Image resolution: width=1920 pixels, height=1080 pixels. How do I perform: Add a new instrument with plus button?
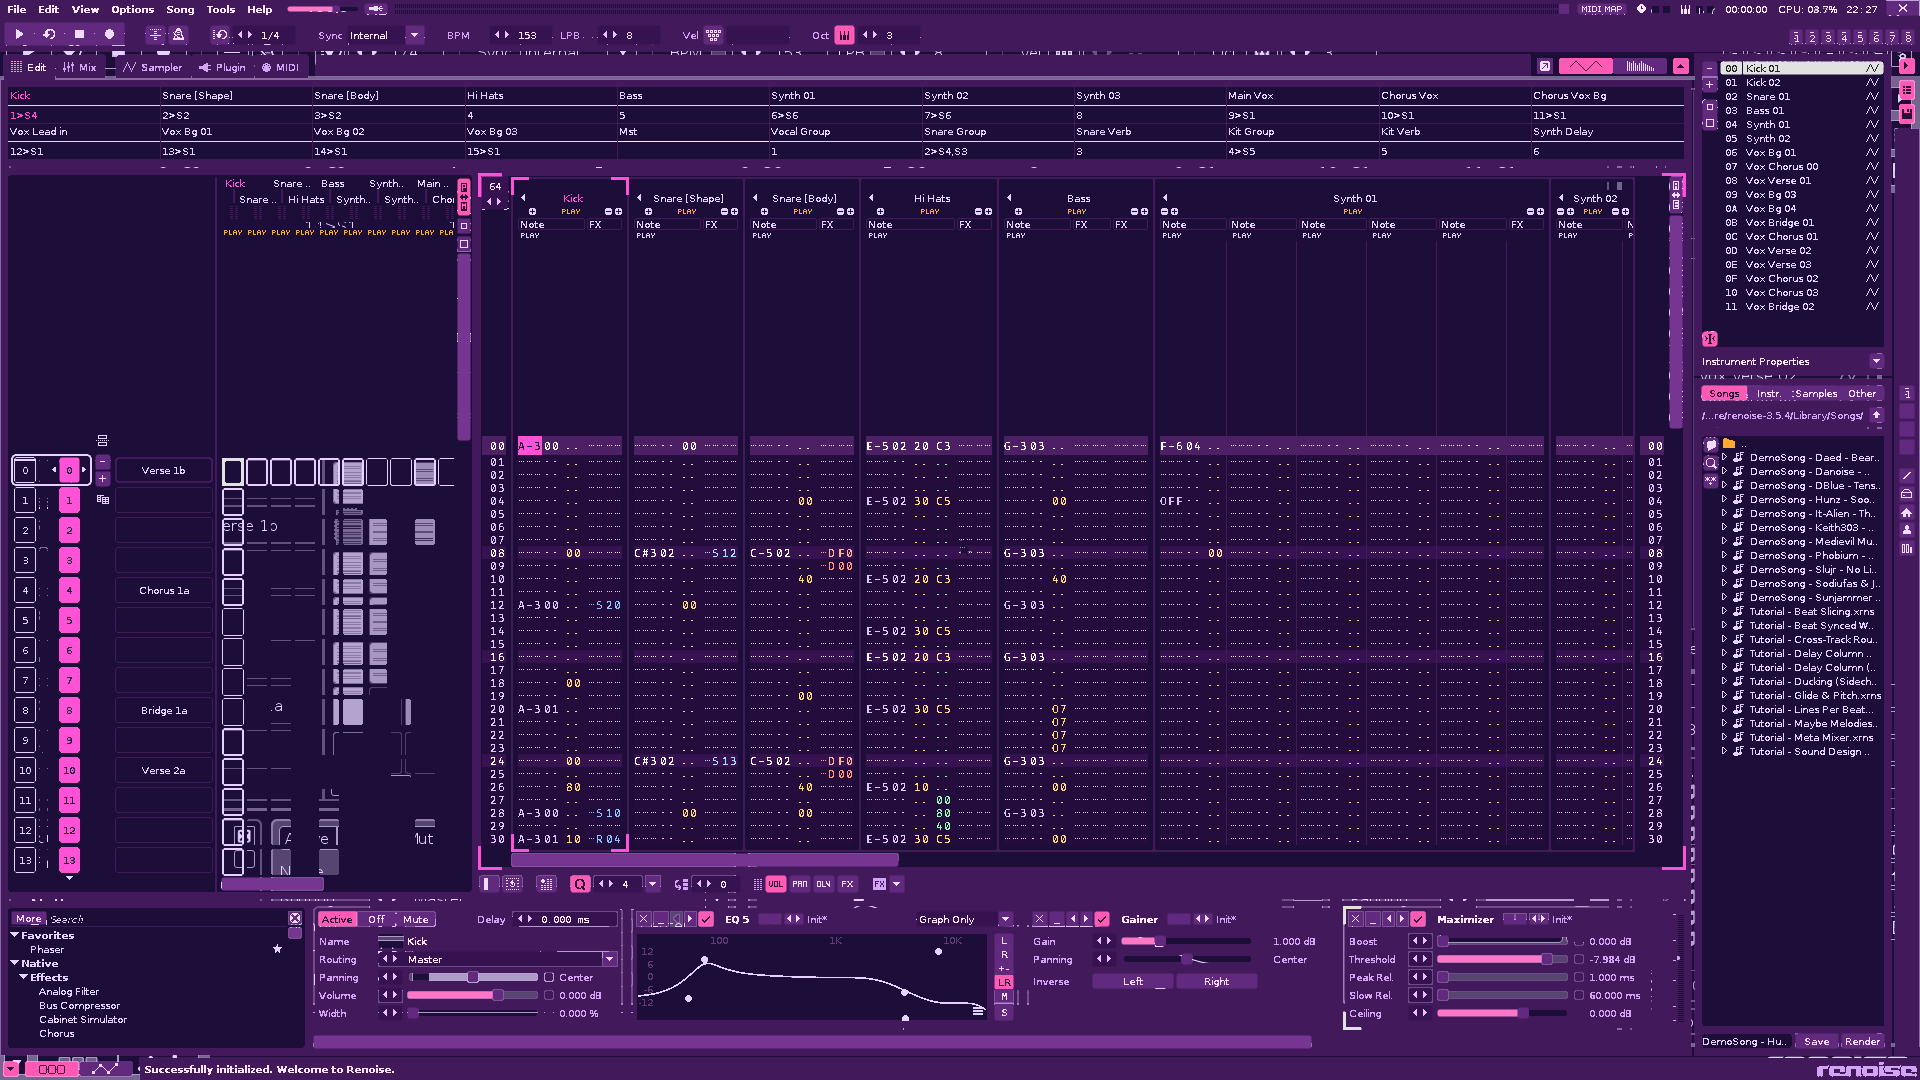click(1710, 84)
